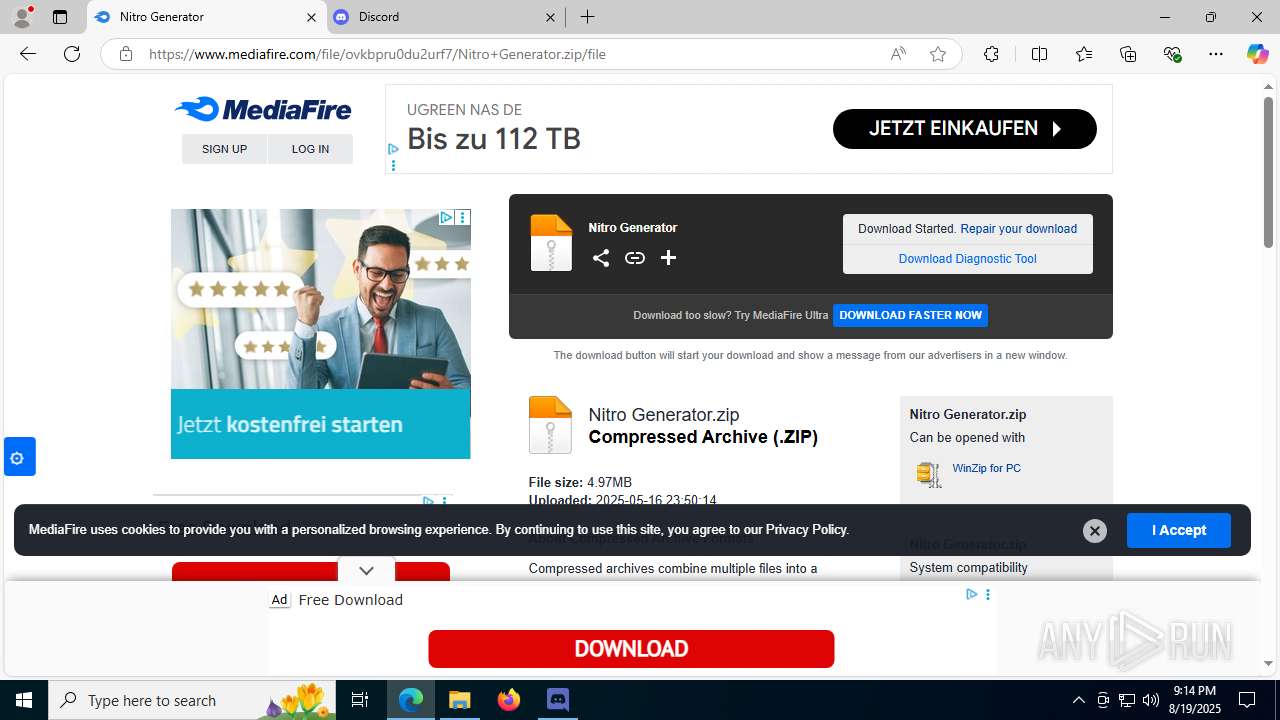This screenshot has height=720, width=1280.
Task: Collapse the bottom ad with chevron
Action: point(366,570)
